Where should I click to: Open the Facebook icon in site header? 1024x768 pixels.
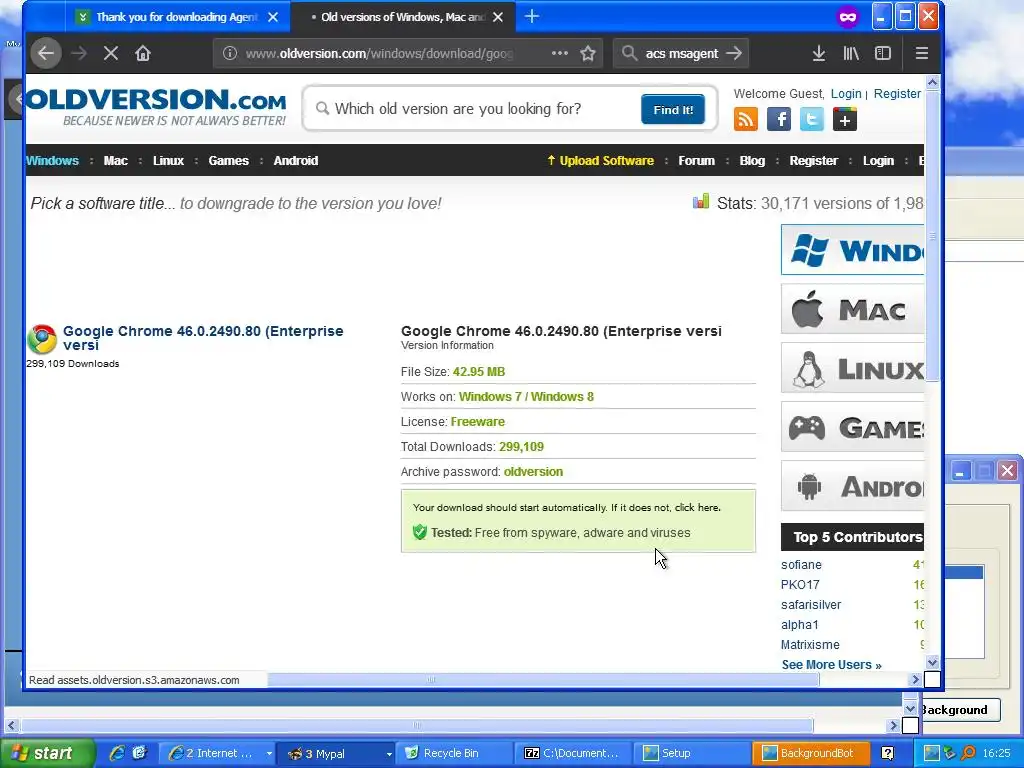pos(778,120)
